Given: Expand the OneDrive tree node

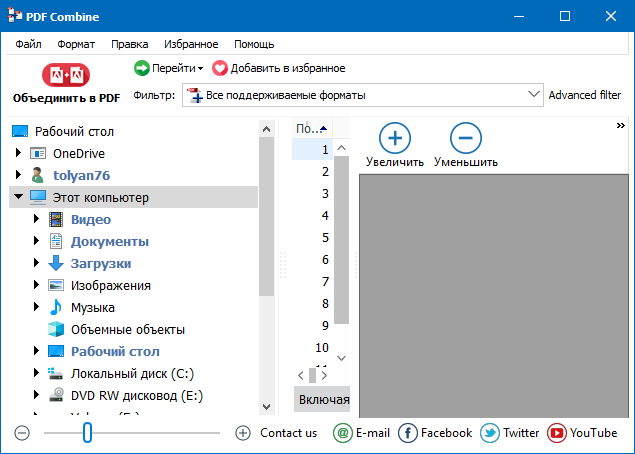Looking at the screenshot, I should [x=18, y=153].
